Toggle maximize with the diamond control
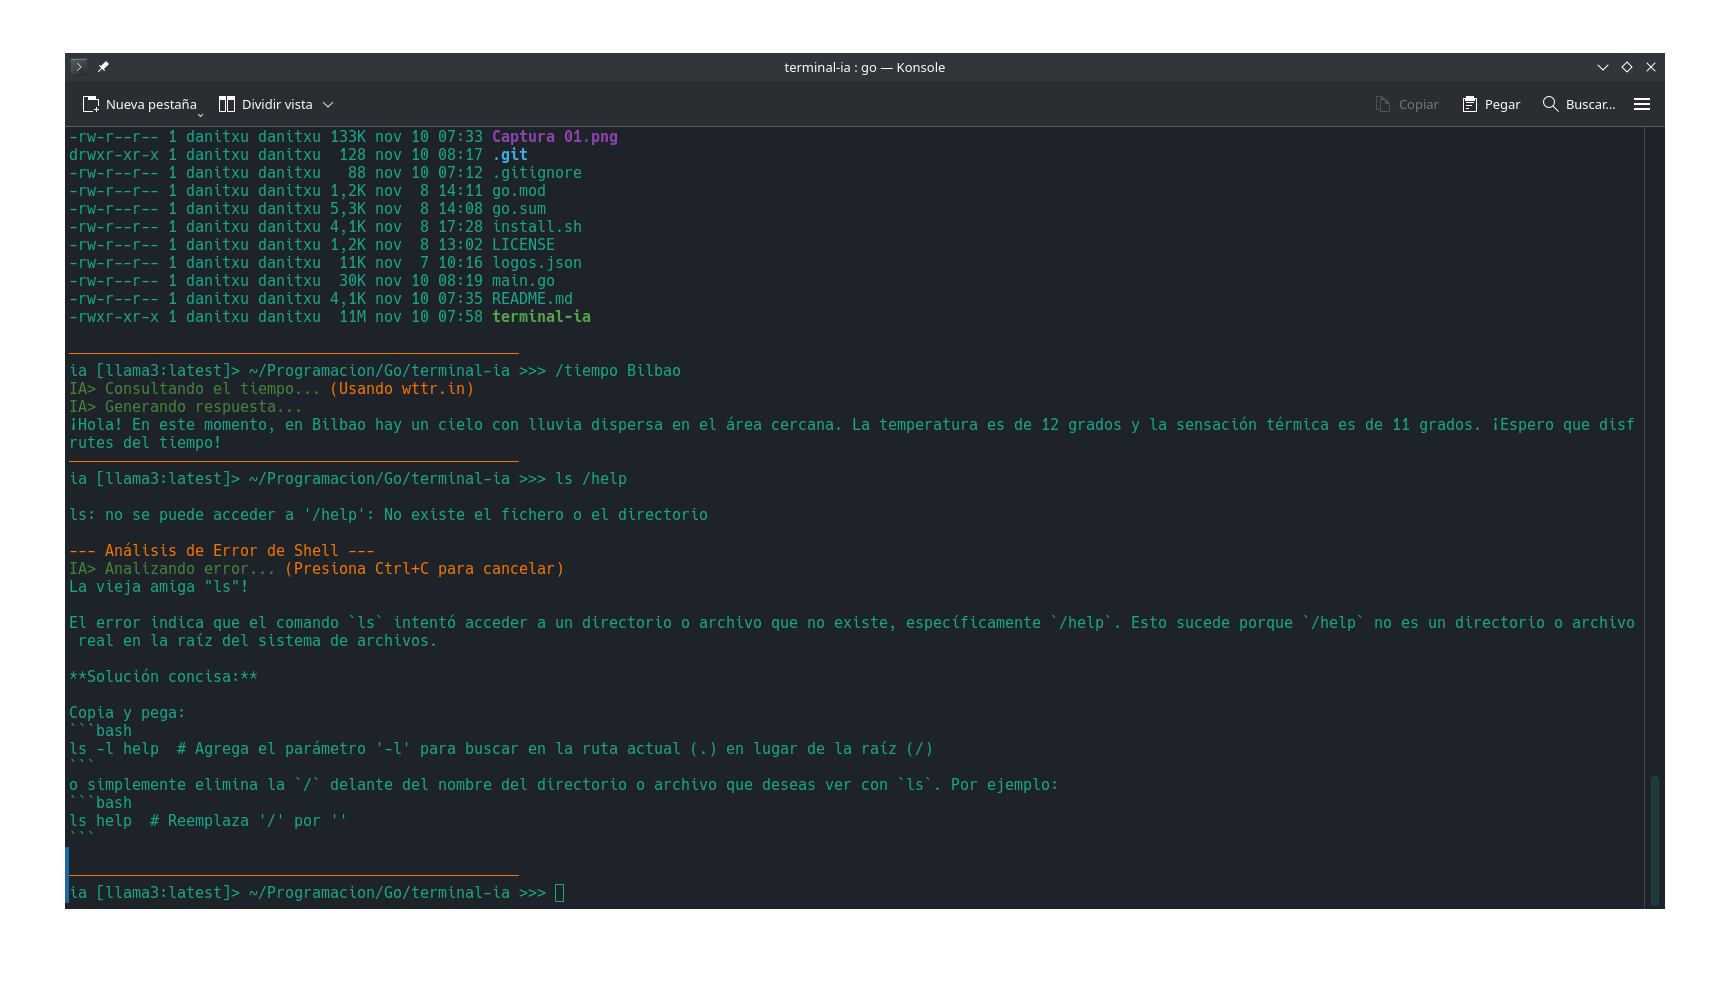This screenshot has height=986, width=1730. (1627, 67)
